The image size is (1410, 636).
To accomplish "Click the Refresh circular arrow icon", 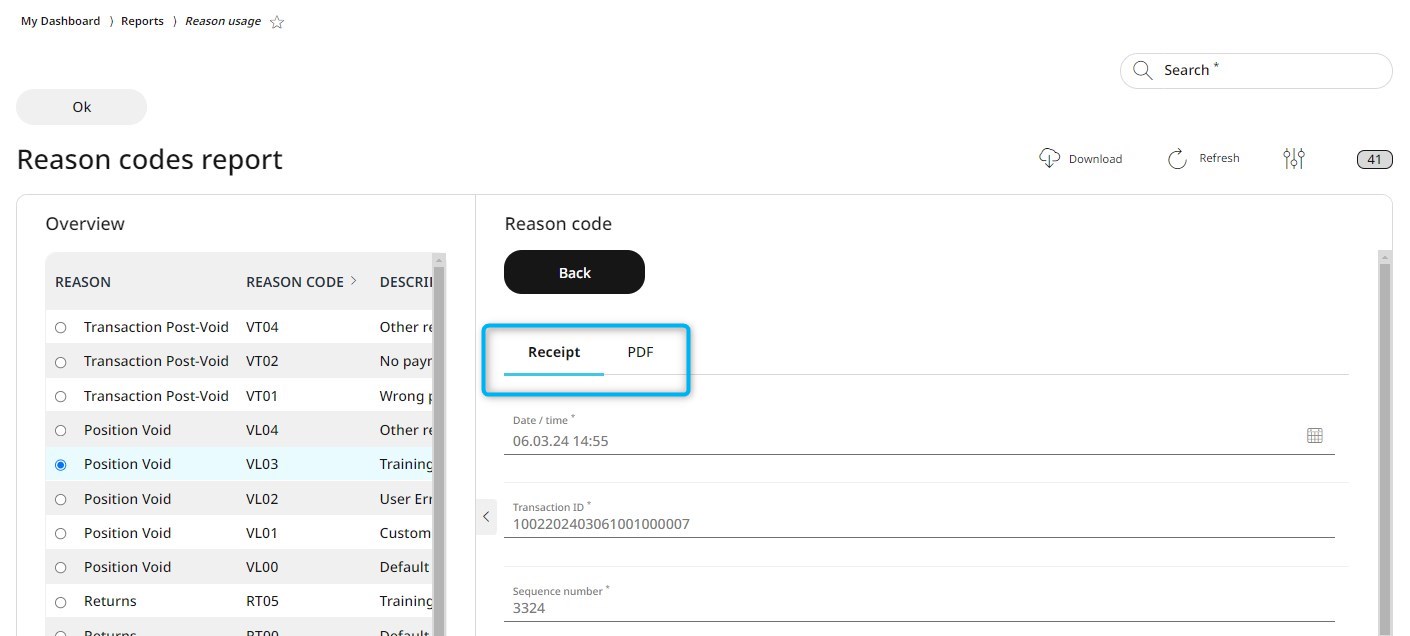I will click(1178, 159).
